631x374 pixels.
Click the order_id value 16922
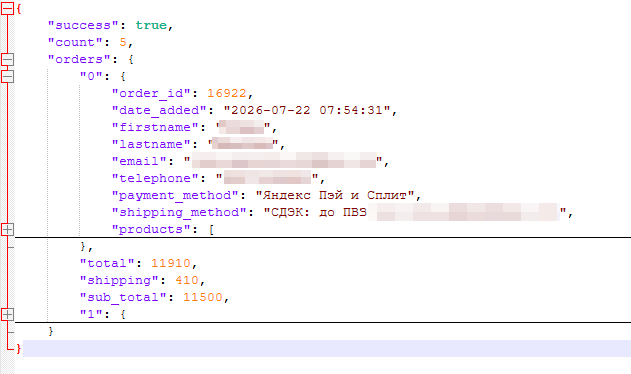click(227, 93)
